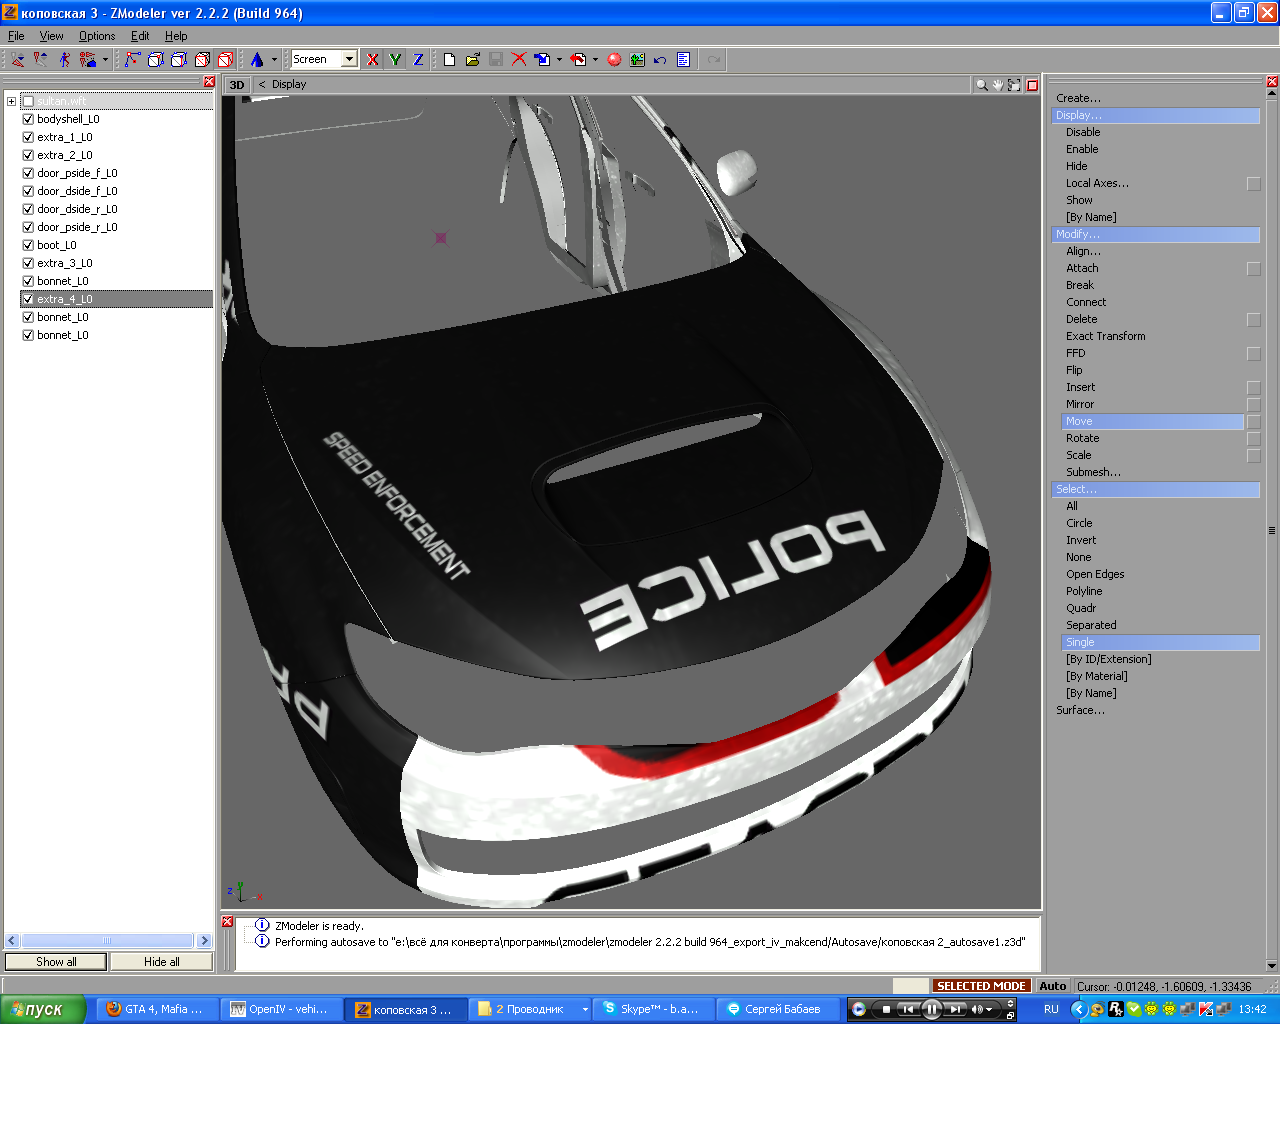1280x1146 pixels.
Task: Expand the Create... section in command panel
Action: (x=1078, y=98)
